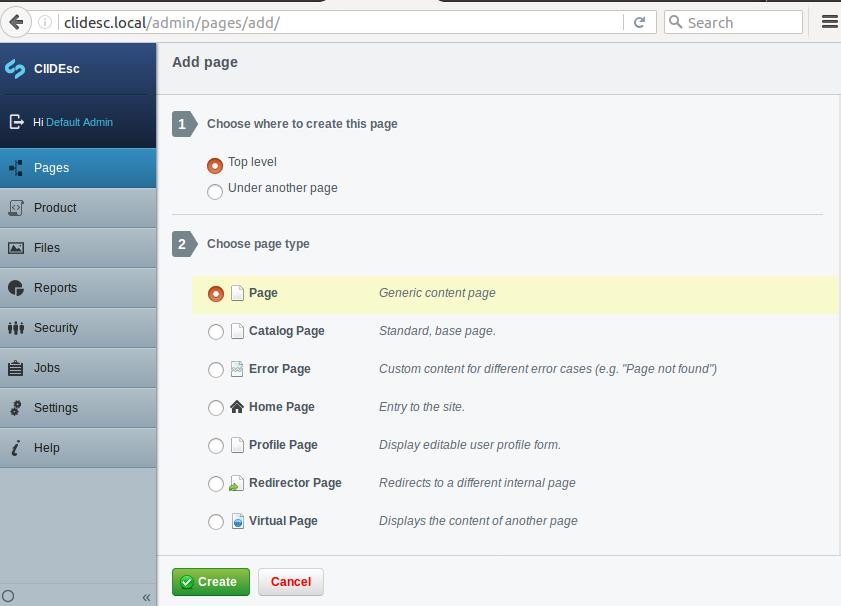The height and width of the screenshot is (606, 841).
Task: Click the browser Search input field
Action: point(740,22)
